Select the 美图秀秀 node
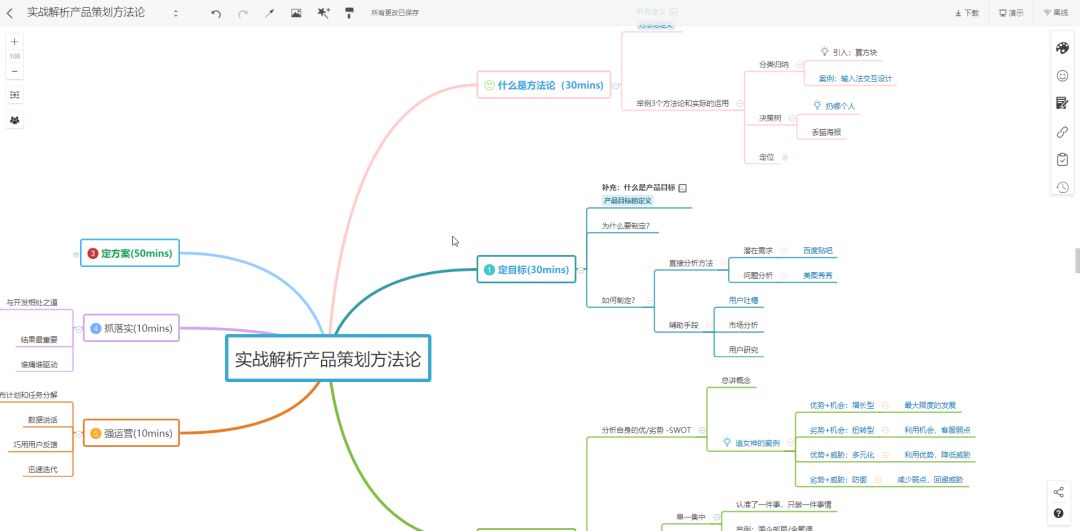This screenshot has height=531, width=1080. click(x=818, y=275)
